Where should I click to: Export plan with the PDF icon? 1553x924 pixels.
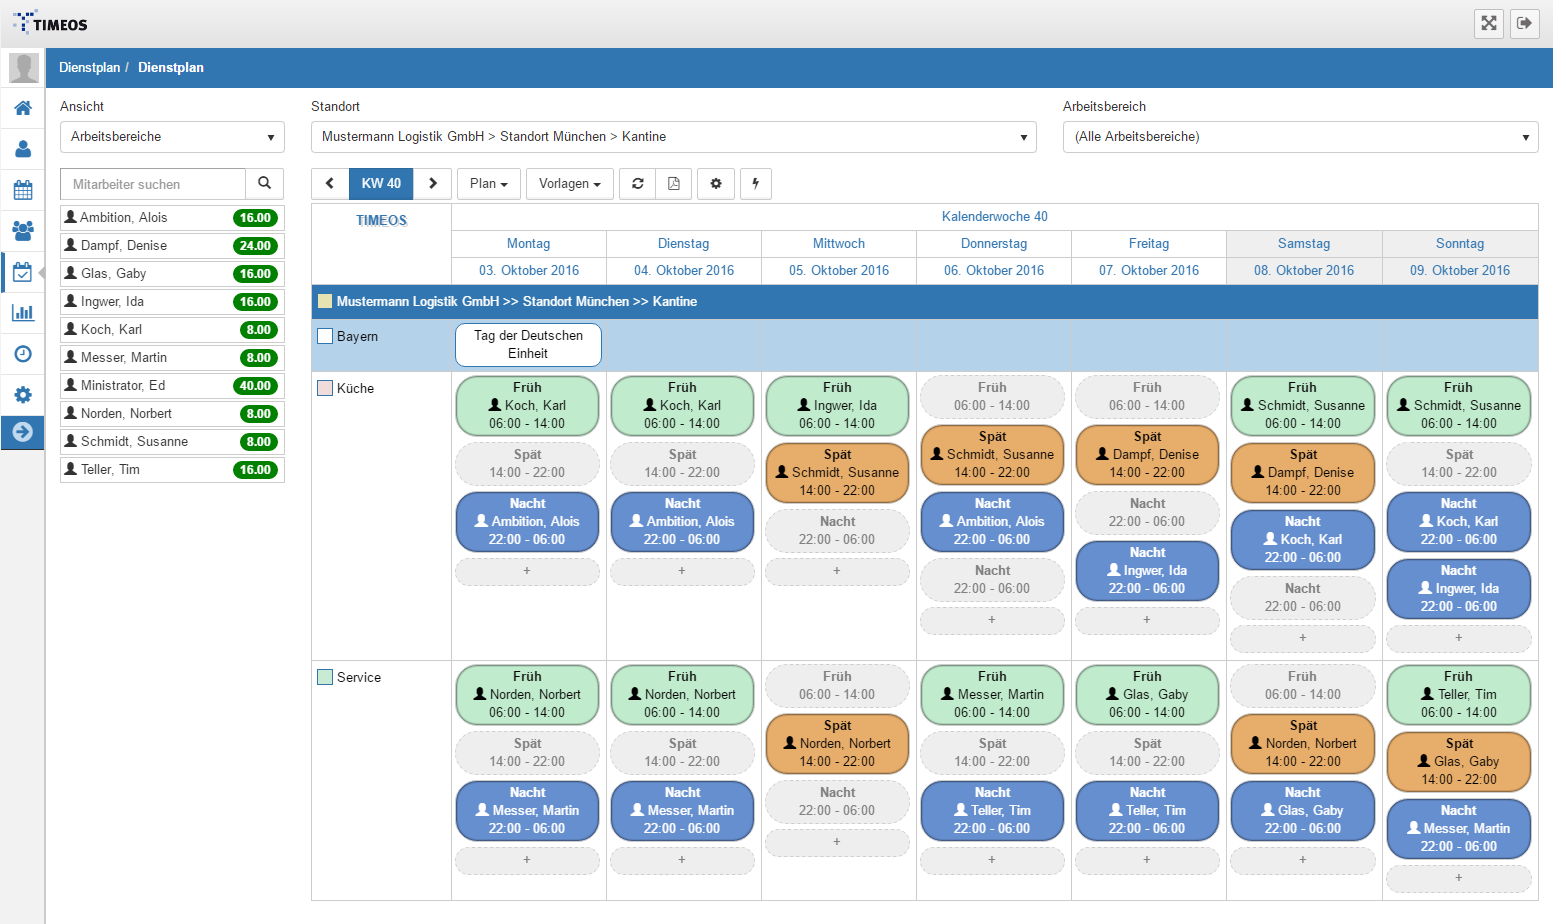674,184
